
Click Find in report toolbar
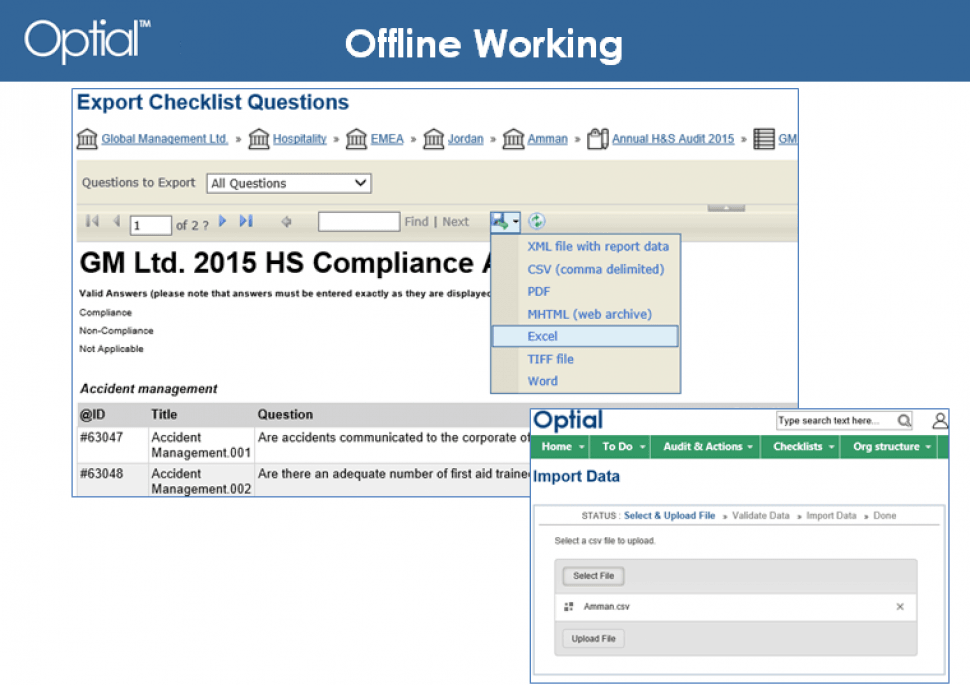pos(416,222)
